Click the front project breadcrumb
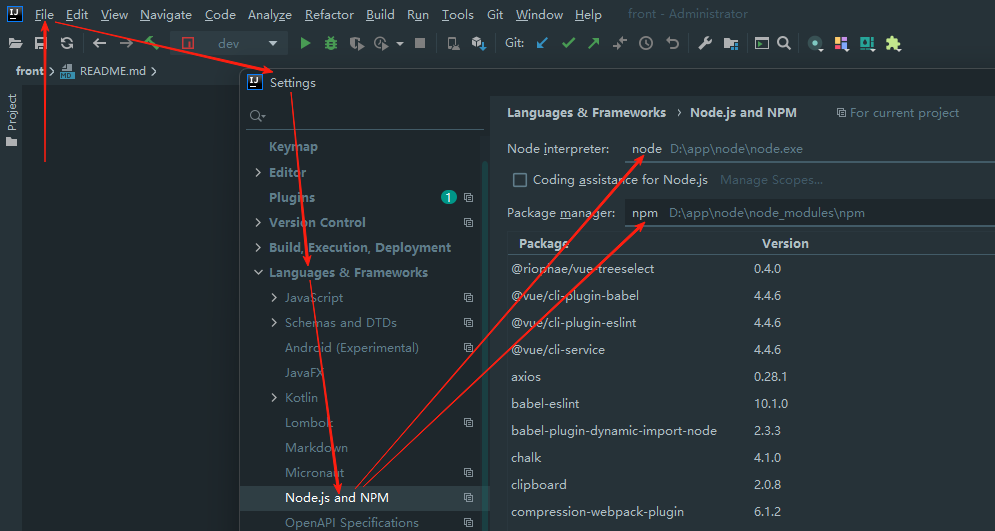The width and height of the screenshot is (995, 531). [29, 71]
